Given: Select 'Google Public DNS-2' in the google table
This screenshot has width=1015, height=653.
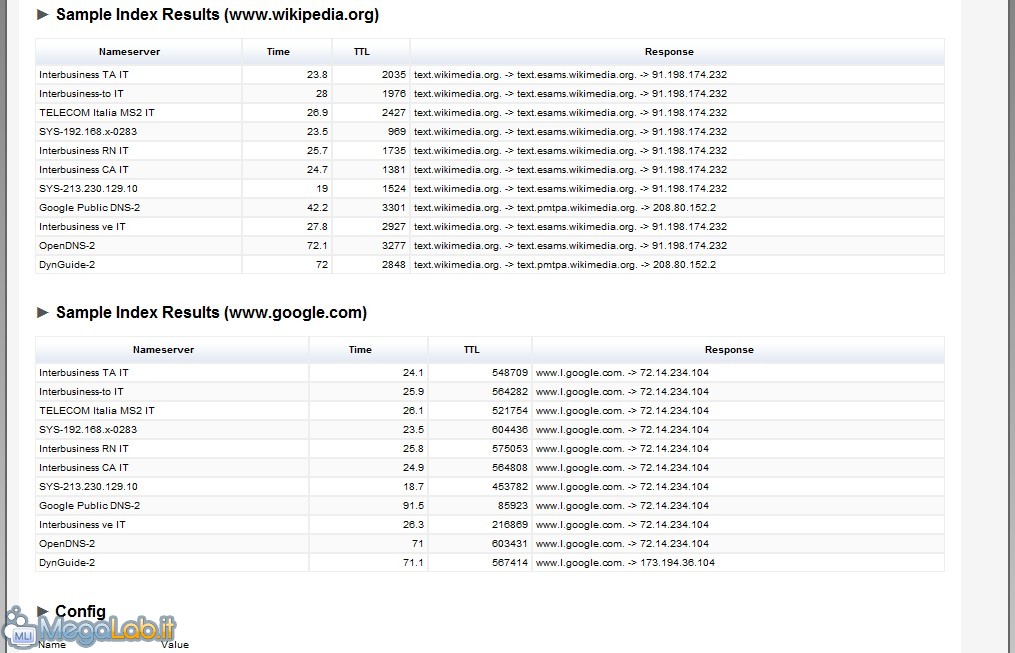Looking at the screenshot, I should coord(89,505).
